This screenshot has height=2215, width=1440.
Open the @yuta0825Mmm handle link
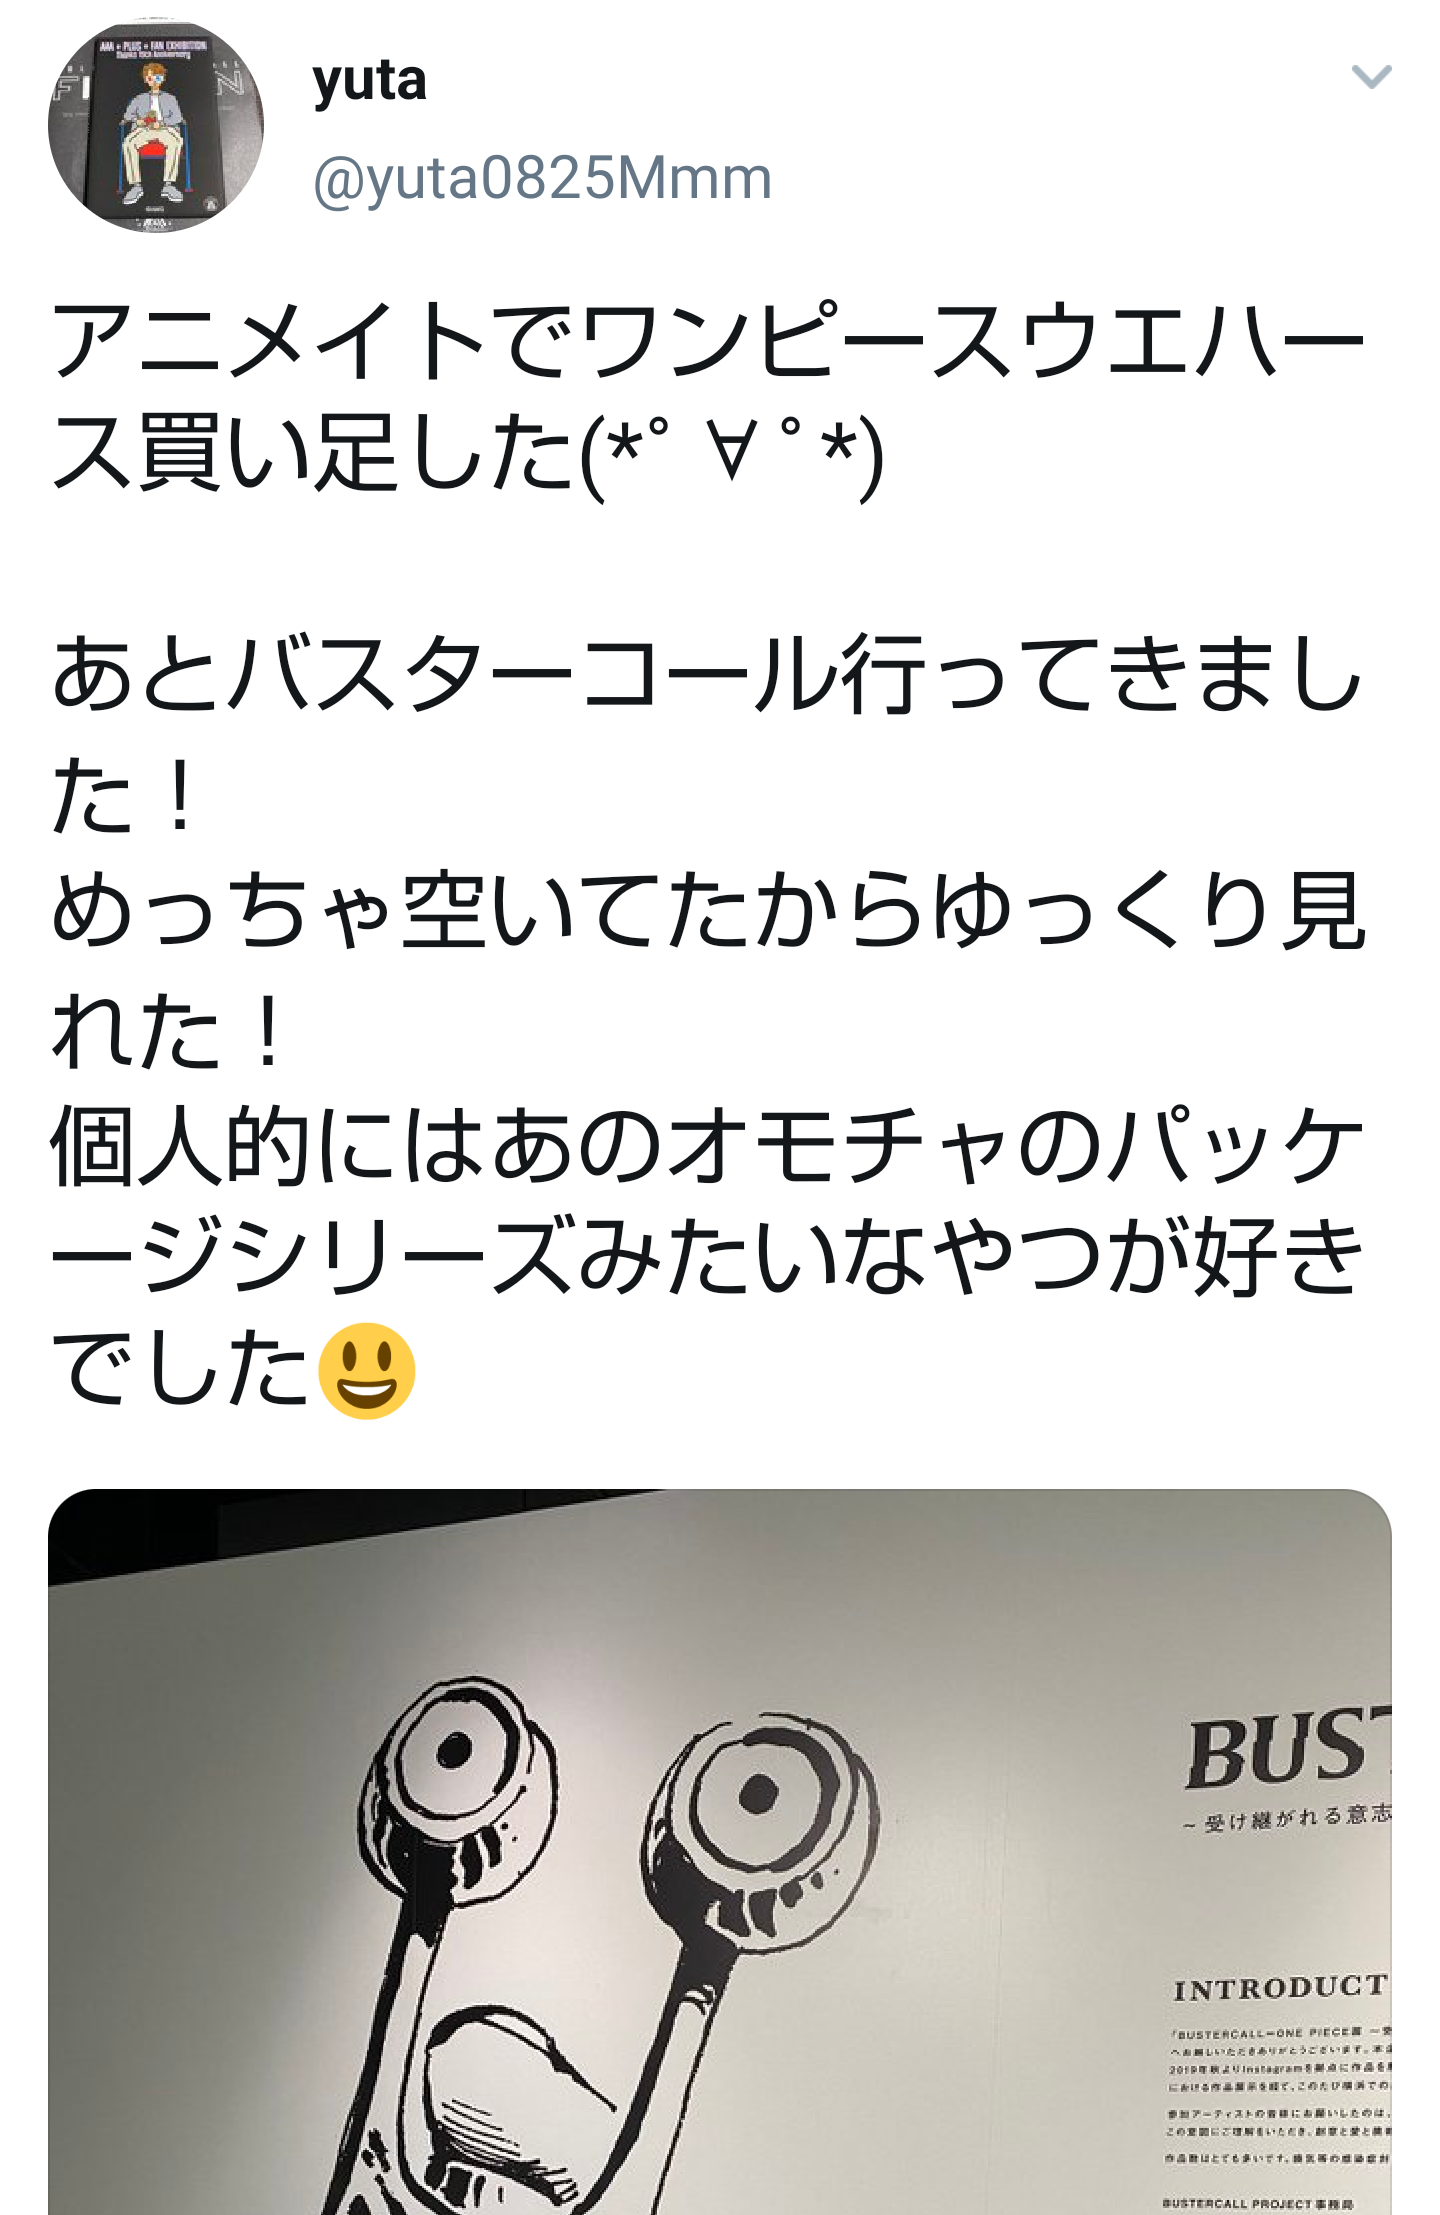542,178
